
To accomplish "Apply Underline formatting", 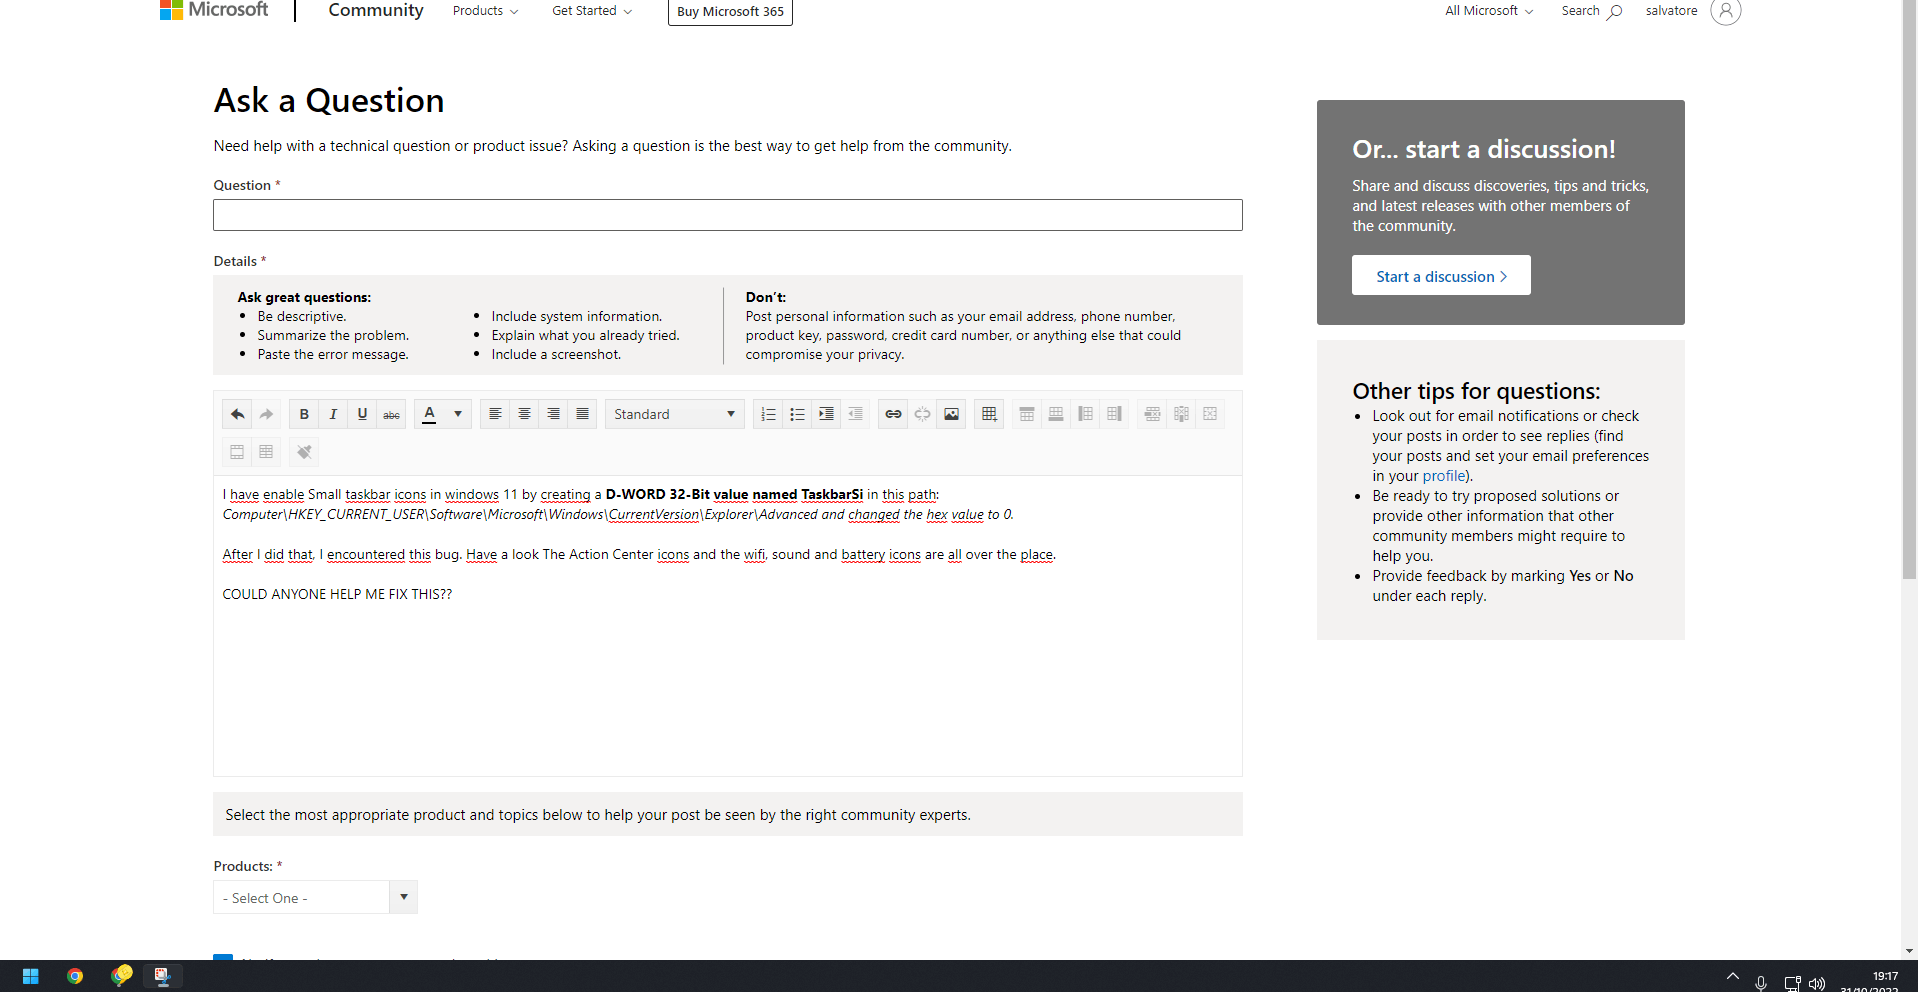I will coord(362,414).
